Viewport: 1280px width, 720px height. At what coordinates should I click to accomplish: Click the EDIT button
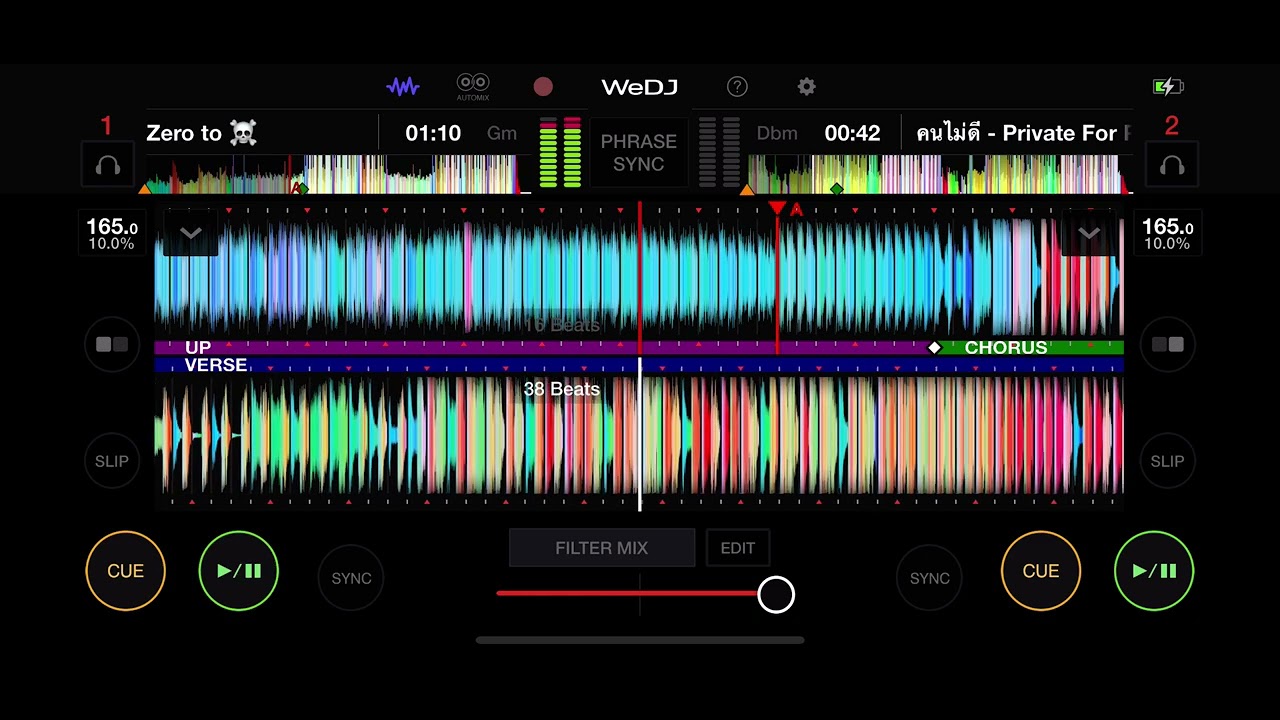pyautogui.click(x=738, y=548)
